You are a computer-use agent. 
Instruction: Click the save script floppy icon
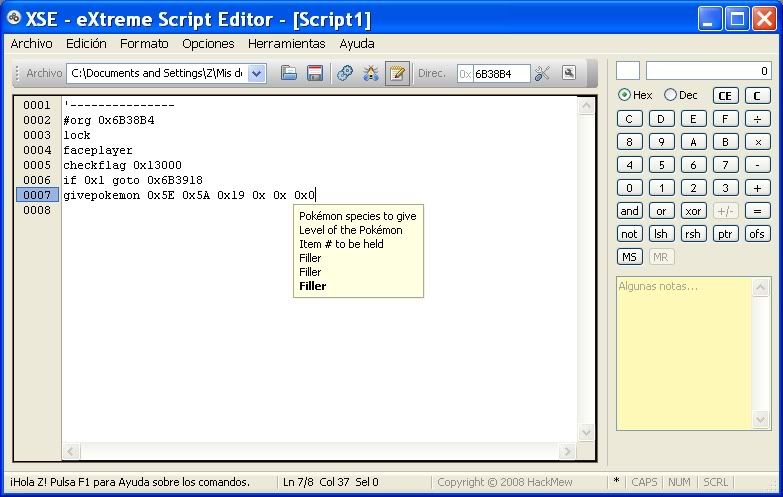(x=315, y=73)
